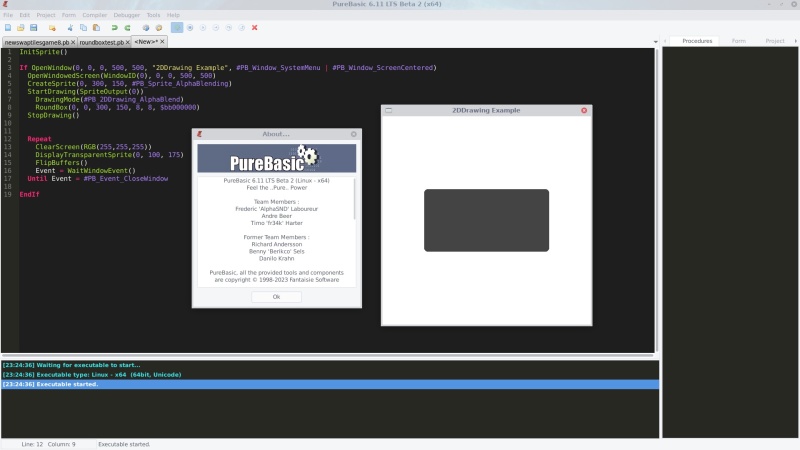The height and width of the screenshot is (450, 800).
Task: Cut selection with the scissors icon
Action: pos(70,28)
